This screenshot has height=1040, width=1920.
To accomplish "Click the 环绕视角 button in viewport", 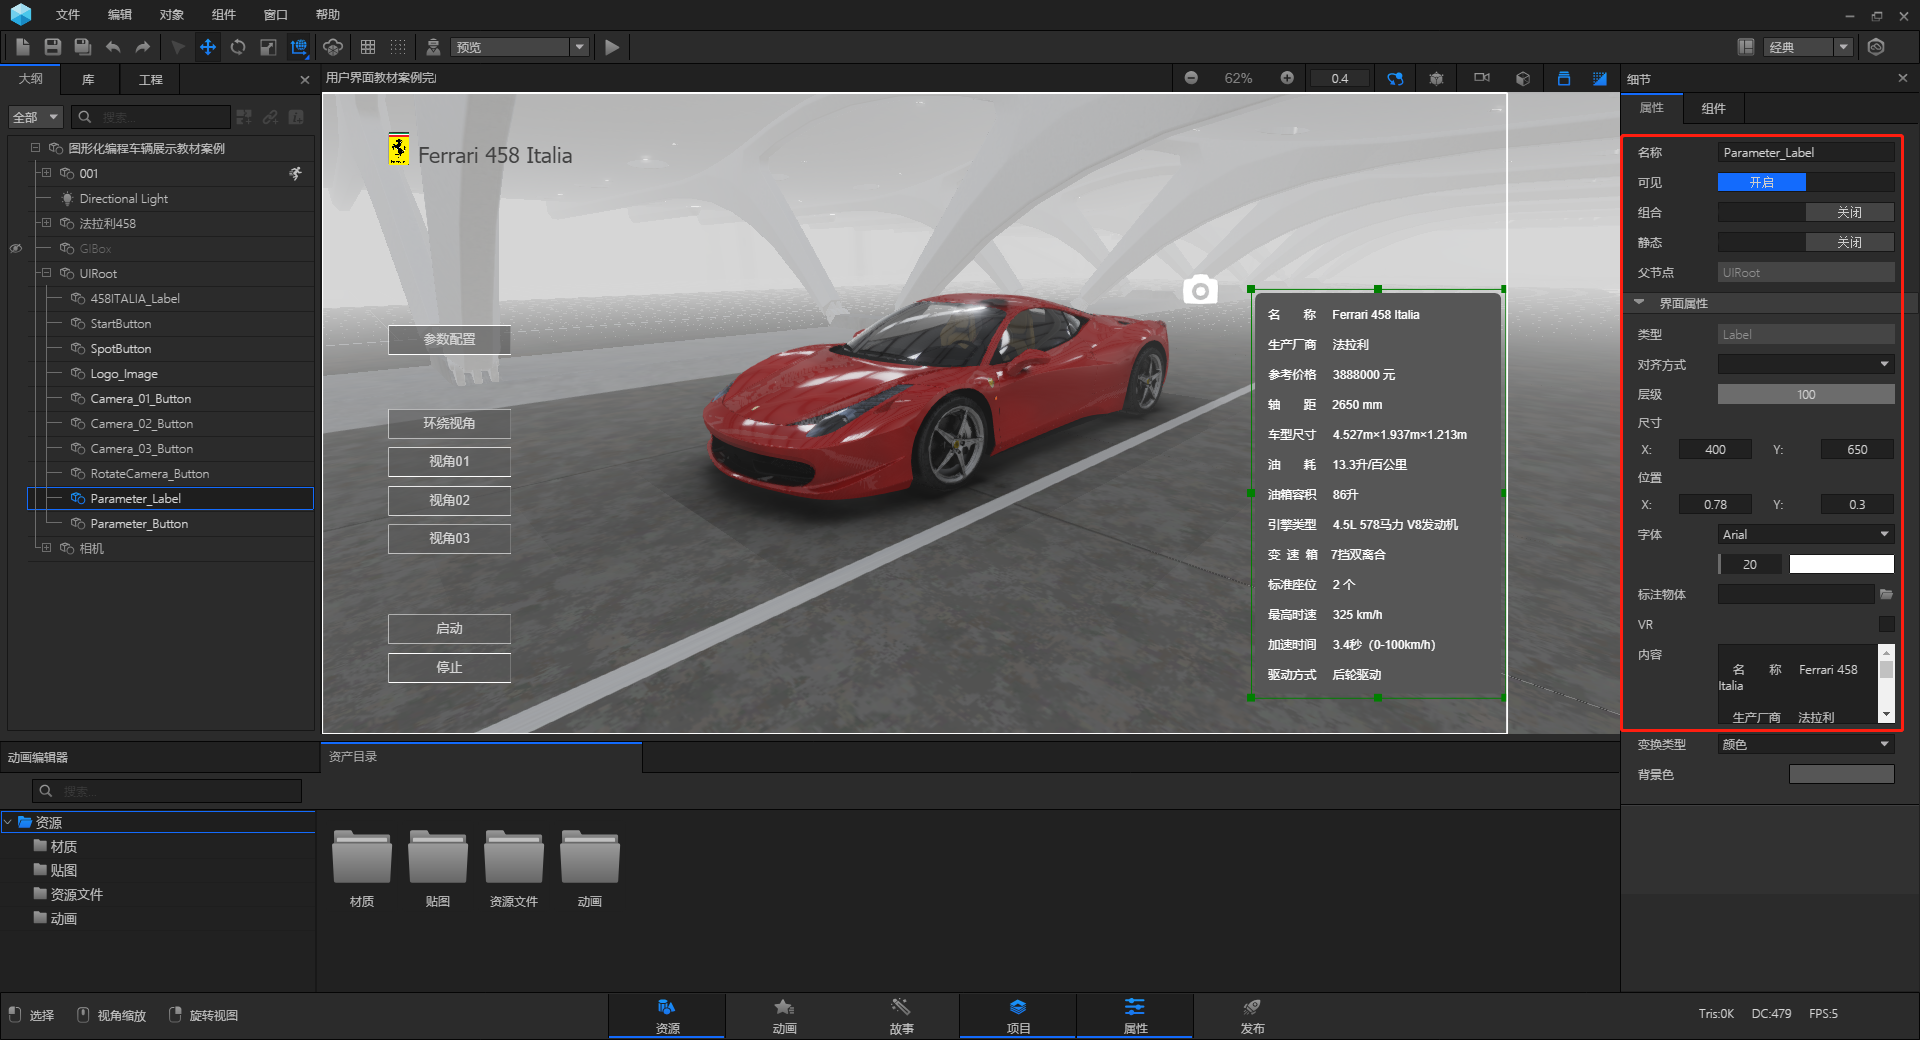I will pos(449,424).
